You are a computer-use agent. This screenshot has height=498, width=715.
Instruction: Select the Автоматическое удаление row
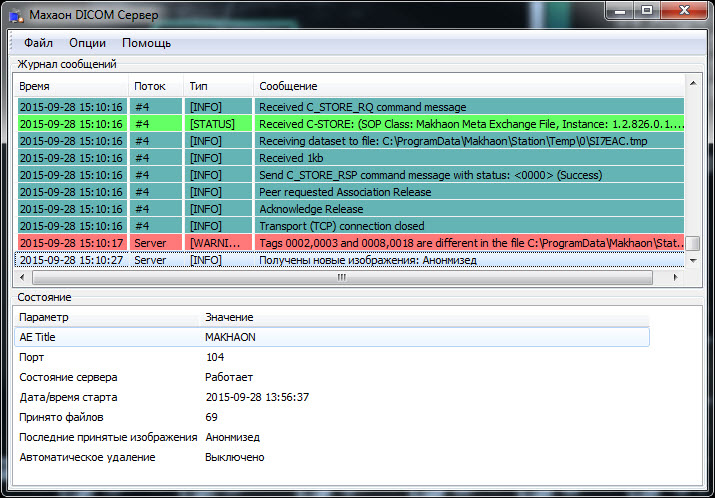pyautogui.click(x=332, y=457)
